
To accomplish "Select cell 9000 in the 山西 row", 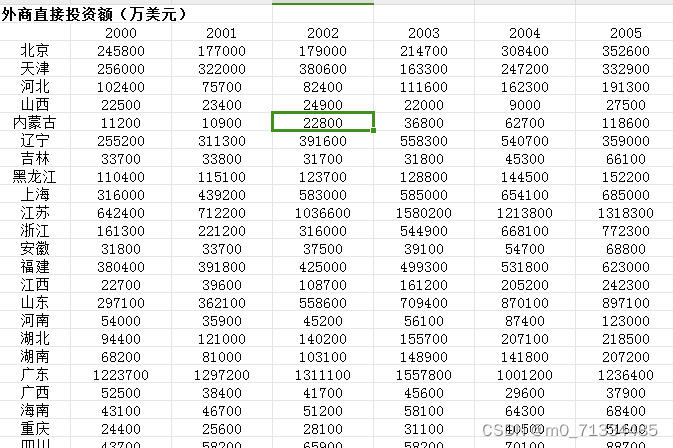I will pyautogui.click(x=524, y=105).
